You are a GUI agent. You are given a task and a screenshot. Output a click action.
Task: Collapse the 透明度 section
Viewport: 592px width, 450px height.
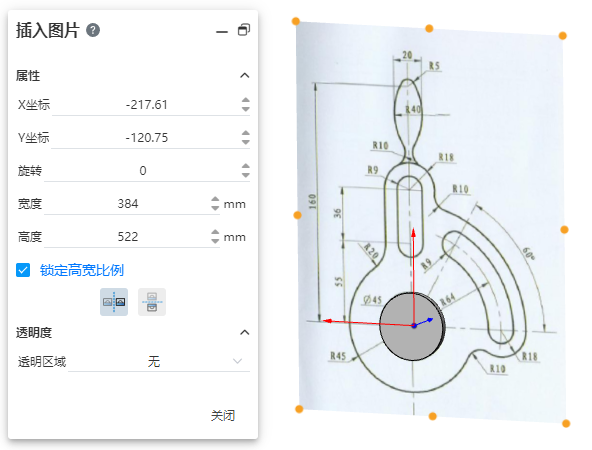pyautogui.click(x=245, y=332)
